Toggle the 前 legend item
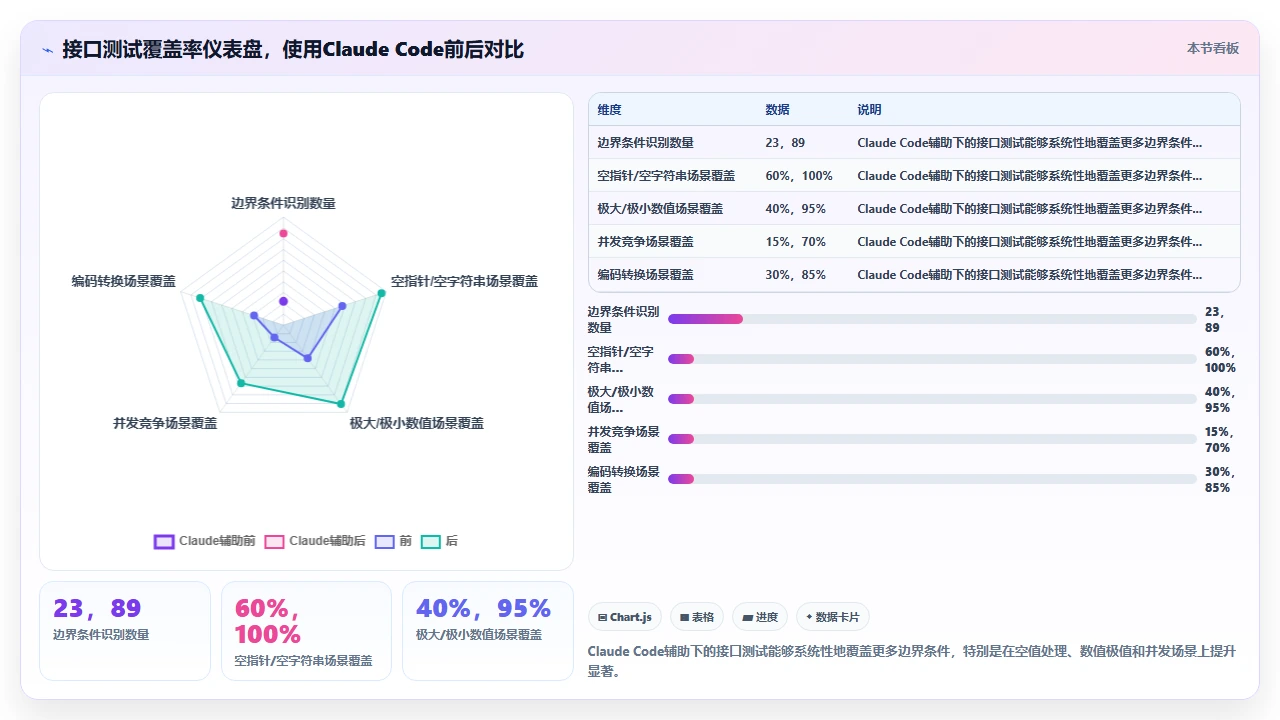Screen dimensions: 1280x720 pos(393,541)
